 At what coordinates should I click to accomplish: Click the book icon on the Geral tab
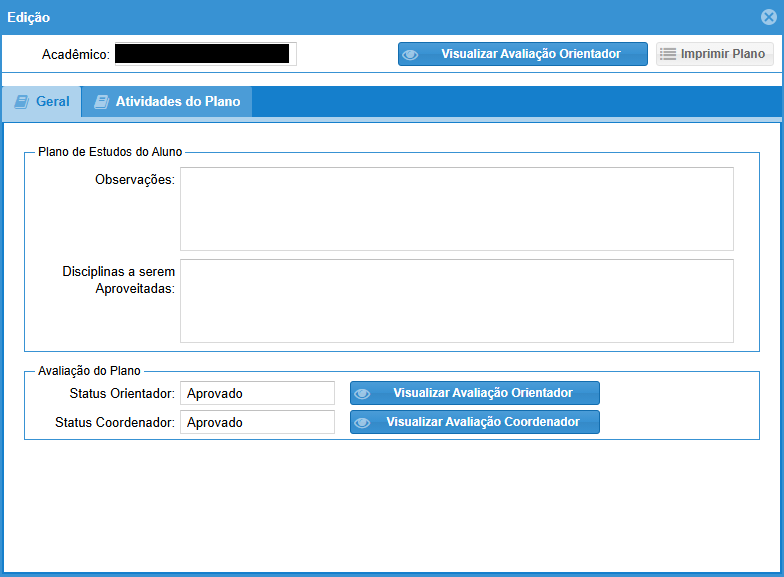21,102
